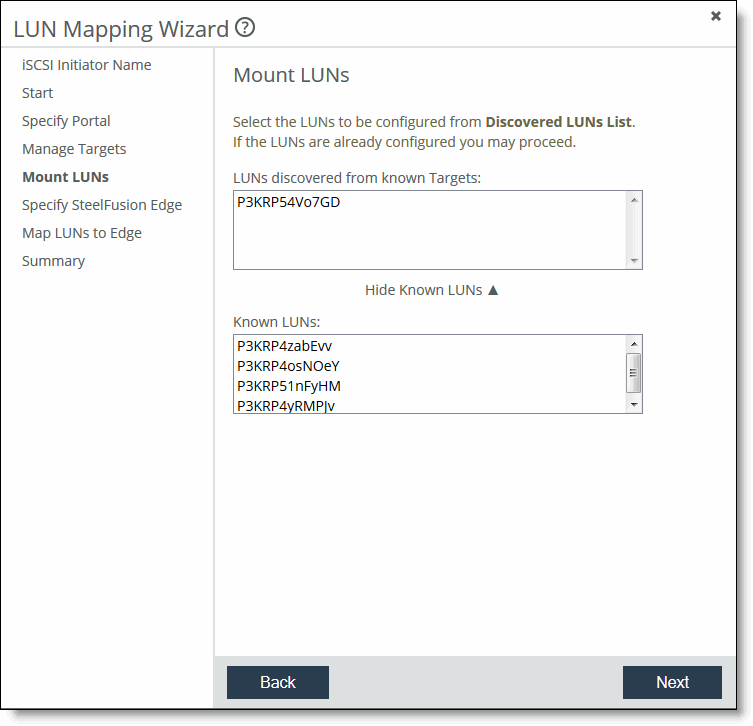Select Mount LUNs in the sidebar
The height and width of the screenshot is (726, 753).
point(65,177)
